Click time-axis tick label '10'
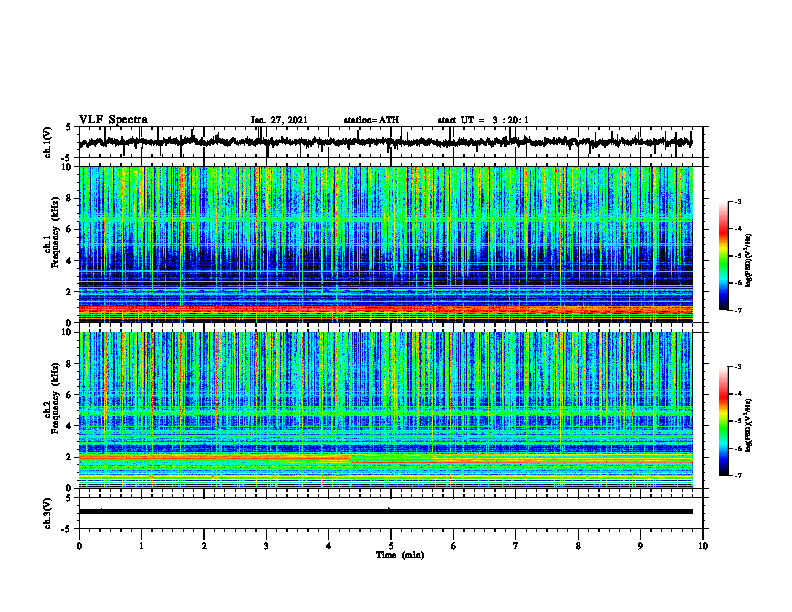The height and width of the screenshot is (612, 792). pyautogui.click(x=703, y=546)
